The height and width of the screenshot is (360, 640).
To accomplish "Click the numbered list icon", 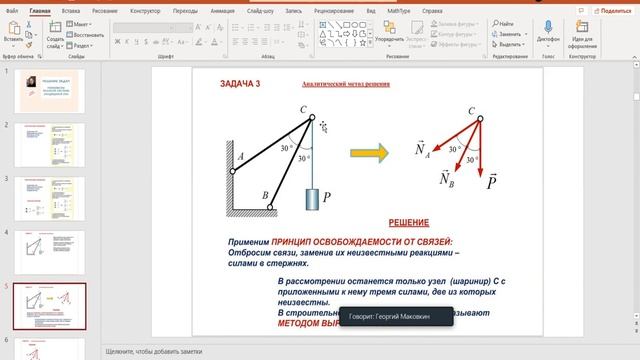I will (251, 27).
